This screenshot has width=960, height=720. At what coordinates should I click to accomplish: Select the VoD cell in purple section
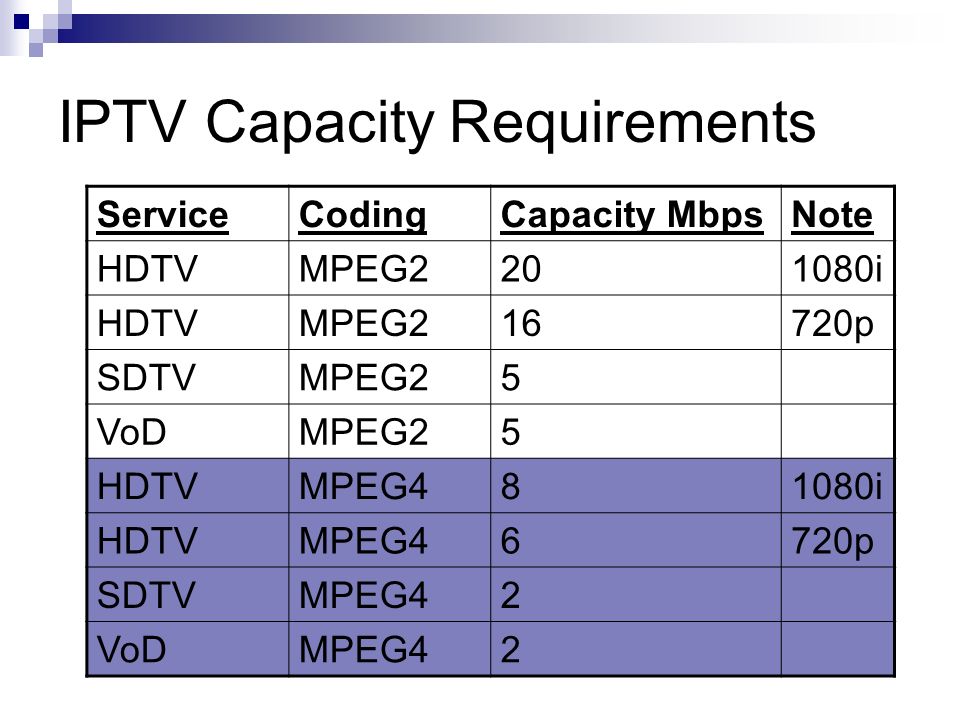tap(188, 650)
